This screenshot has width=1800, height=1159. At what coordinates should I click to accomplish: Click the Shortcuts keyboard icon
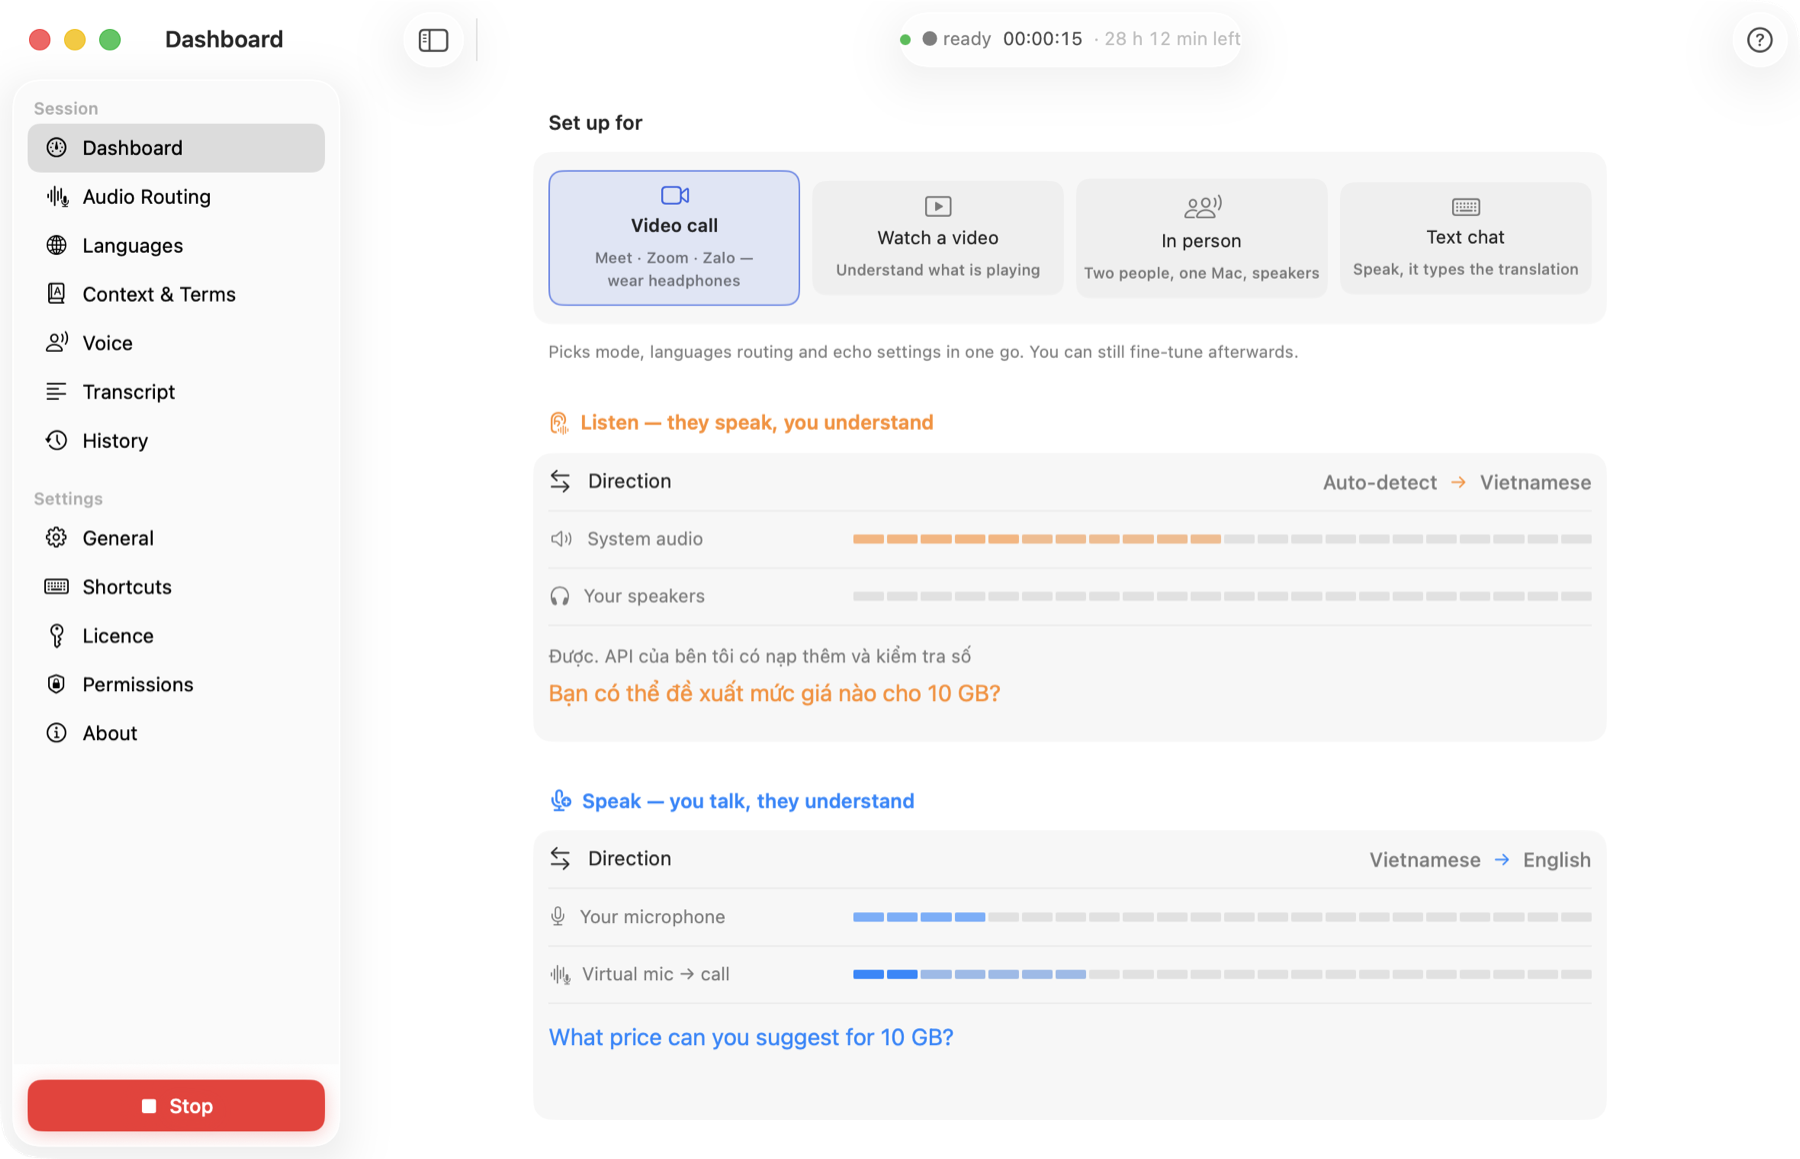(57, 587)
